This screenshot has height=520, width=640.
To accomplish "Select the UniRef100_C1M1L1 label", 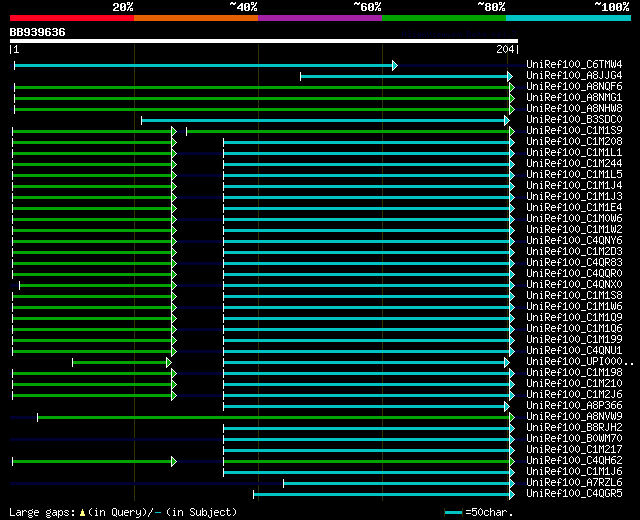I will point(574,152).
